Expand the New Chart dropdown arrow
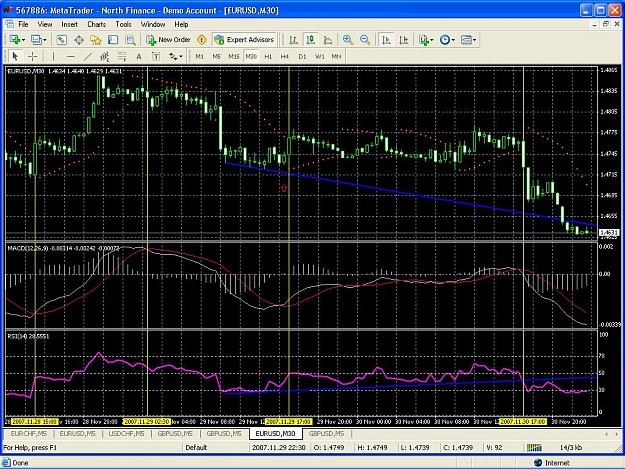Viewport: 625px width, 469px height. tap(24, 40)
